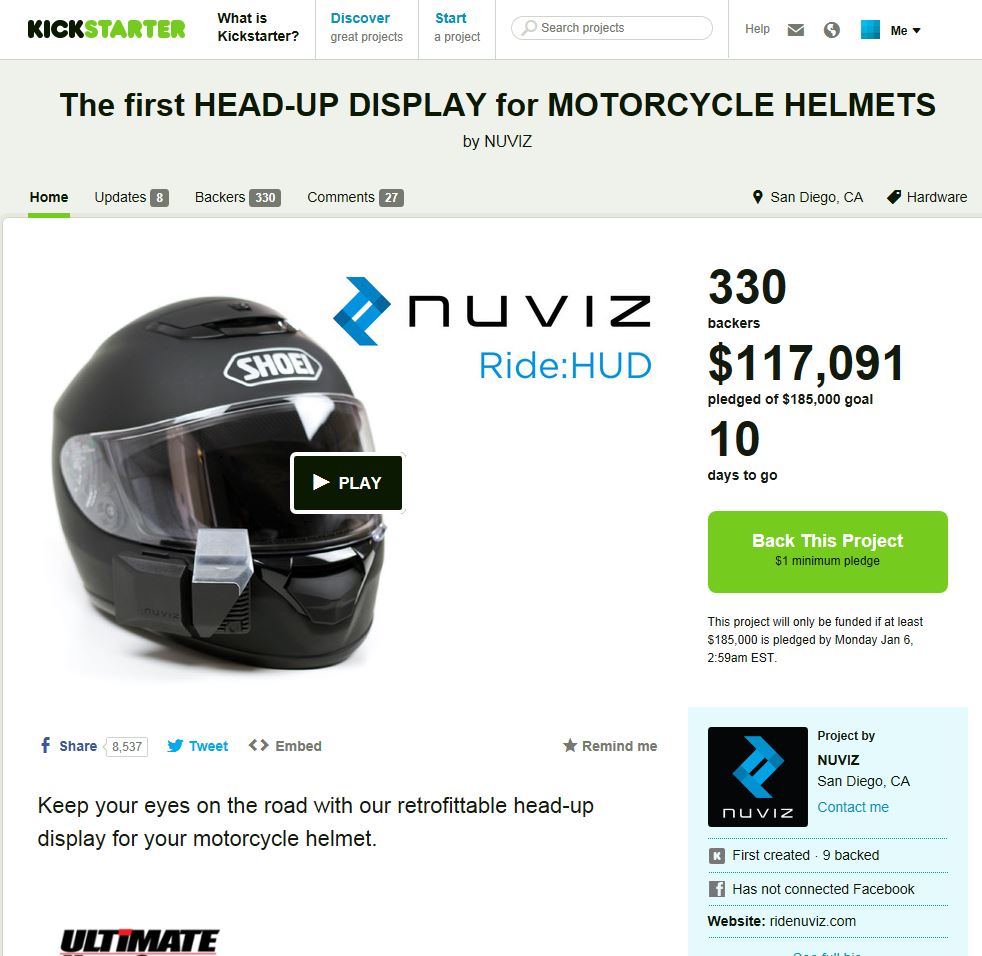Click the Remind me star
This screenshot has height=956, width=982.
(569, 745)
